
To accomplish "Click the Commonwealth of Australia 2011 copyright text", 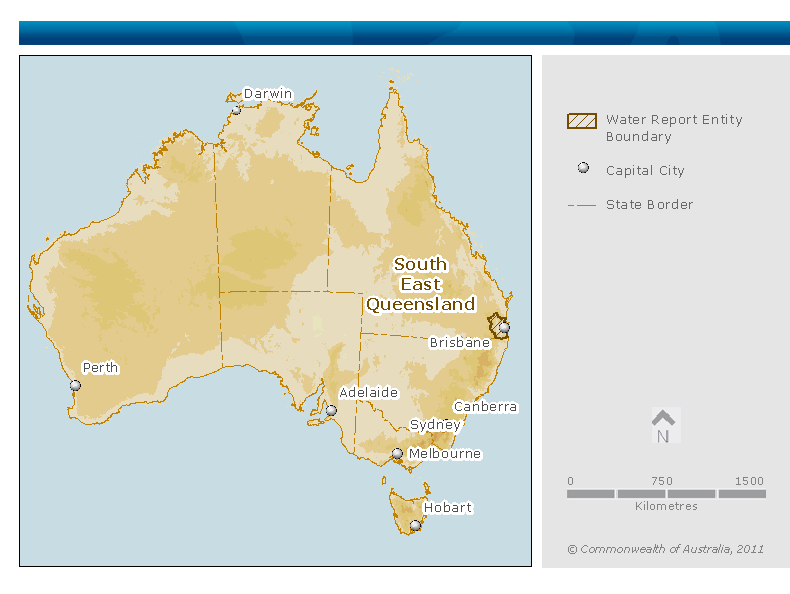I will pyautogui.click(x=666, y=549).
